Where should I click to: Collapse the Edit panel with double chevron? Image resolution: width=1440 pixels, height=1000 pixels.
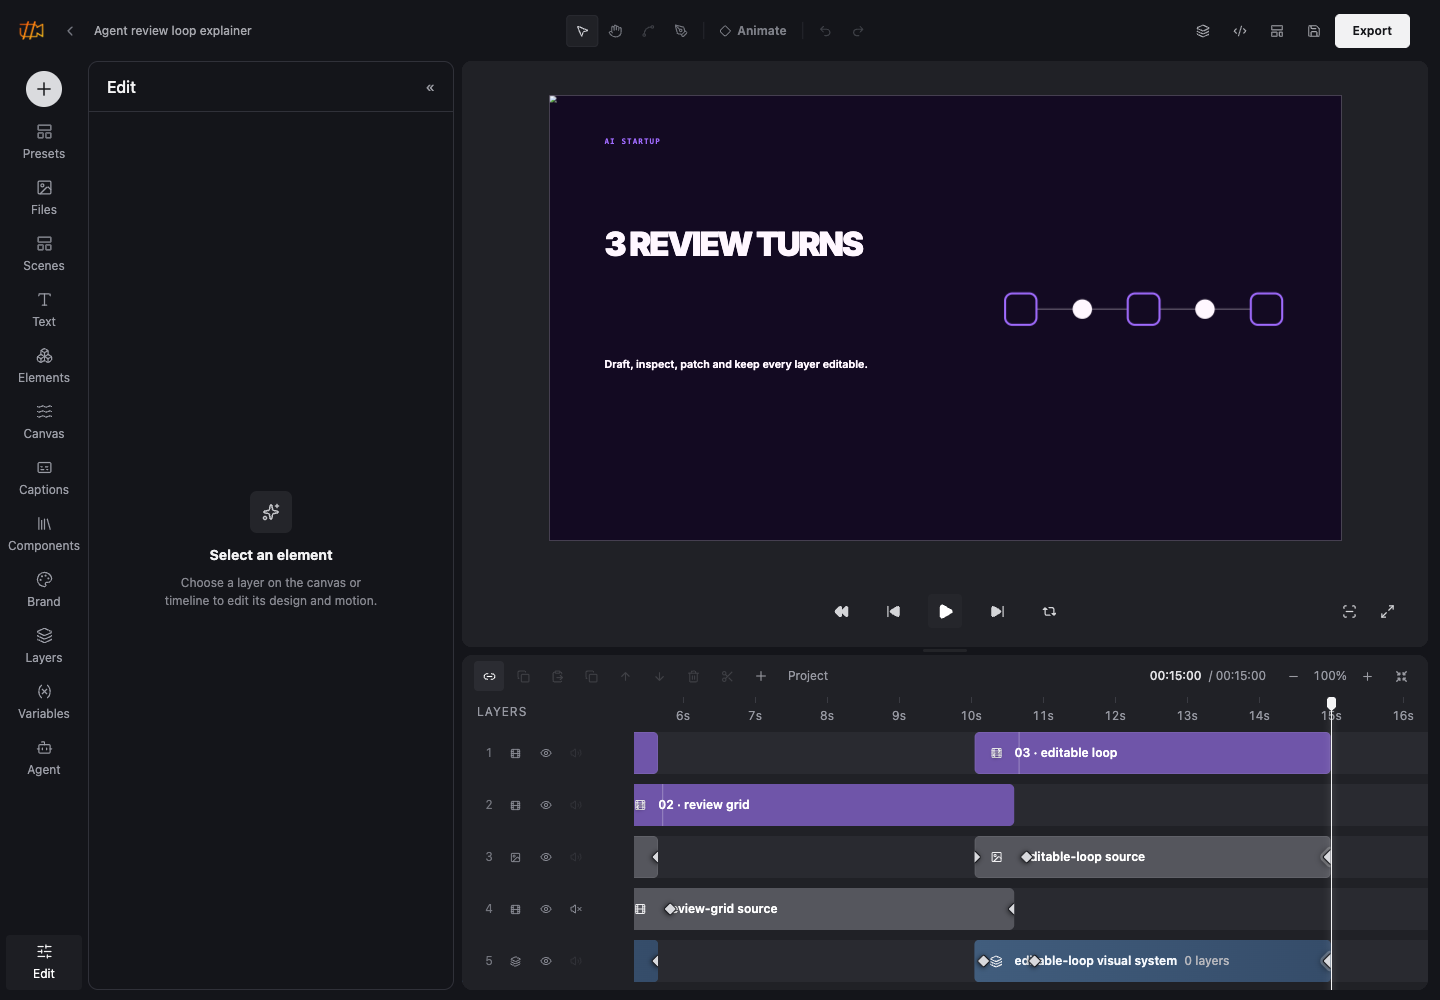click(430, 88)
